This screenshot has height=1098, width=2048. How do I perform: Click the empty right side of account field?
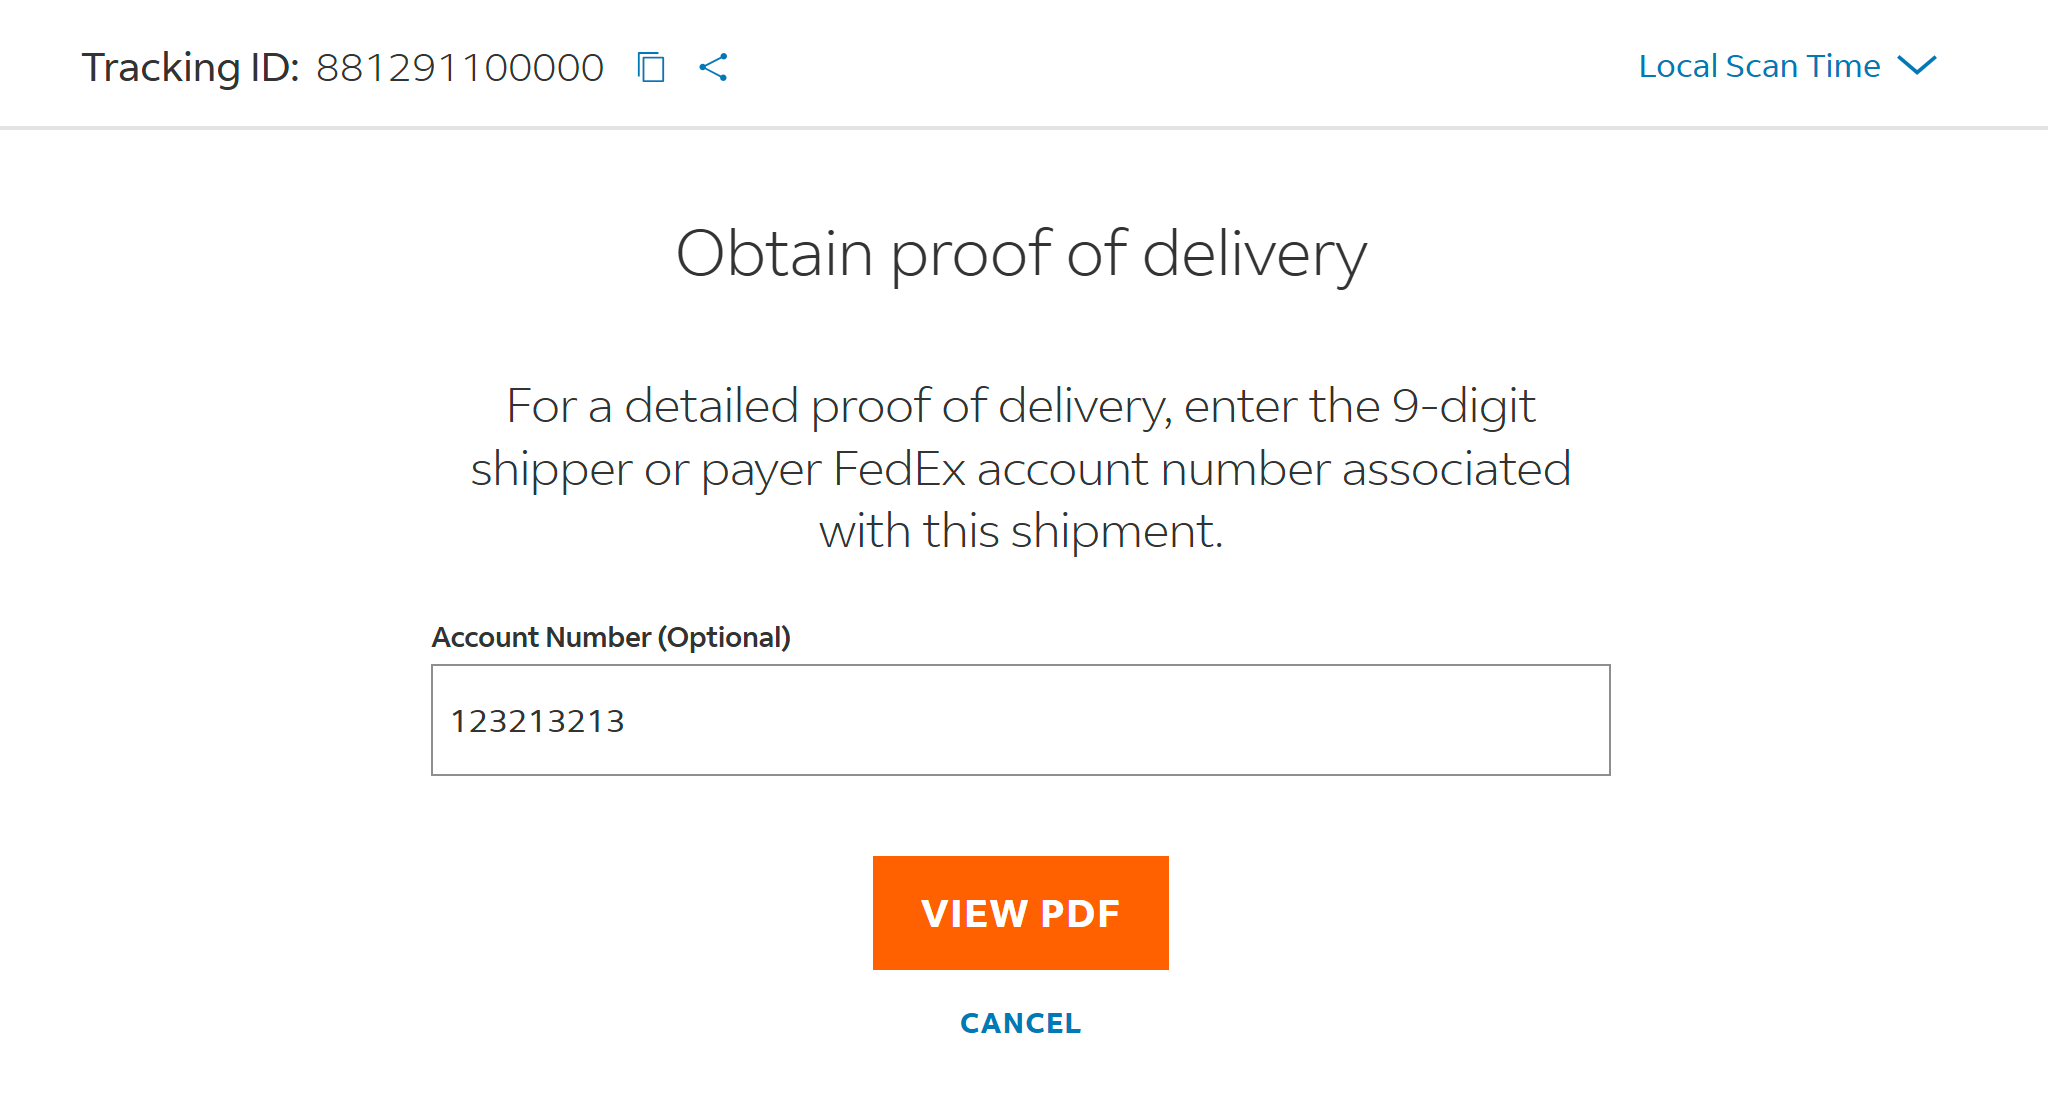1400,720
